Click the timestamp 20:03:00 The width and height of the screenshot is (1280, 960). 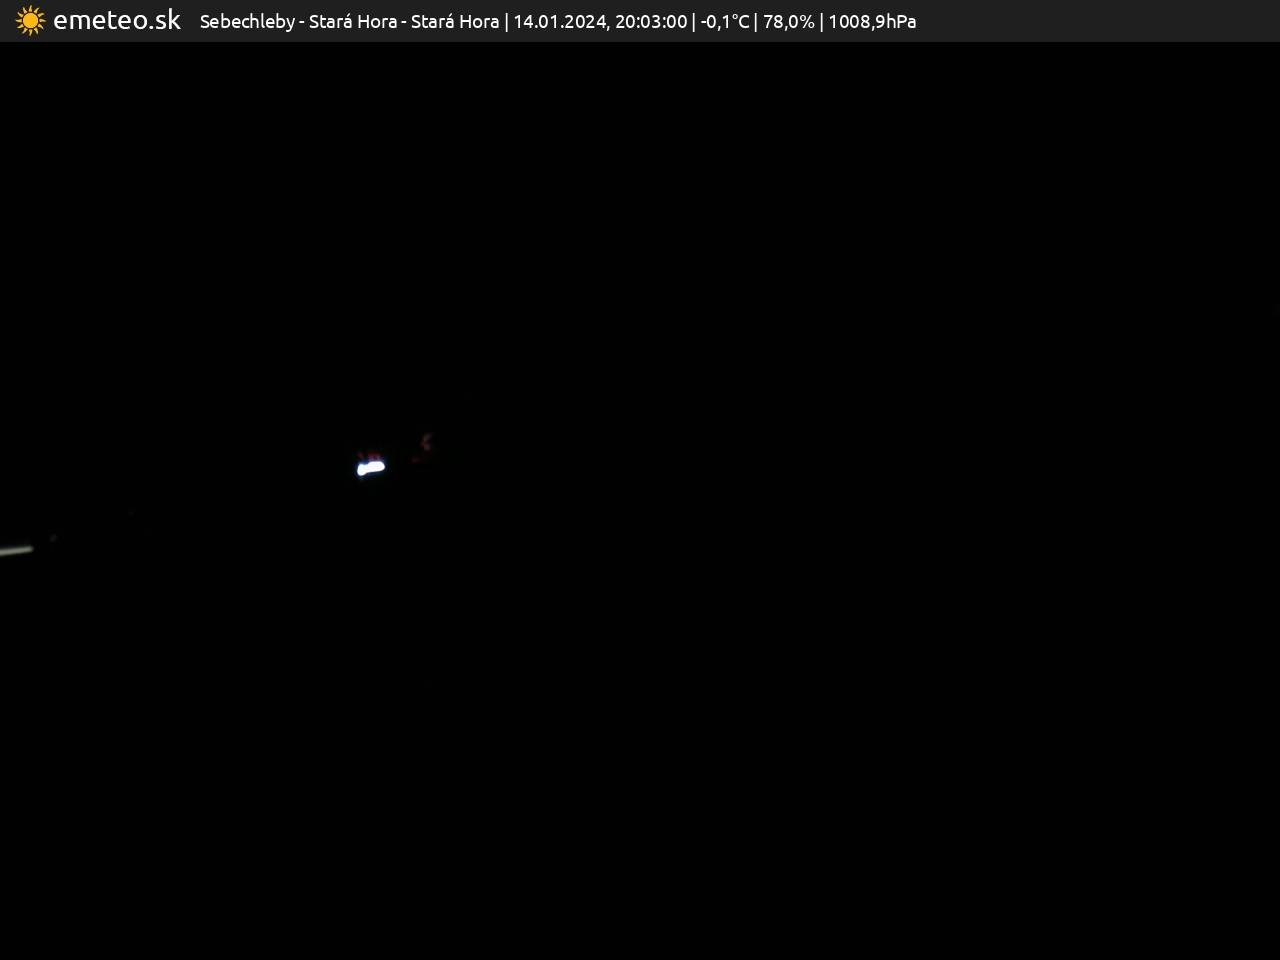(x=651, y=22)
